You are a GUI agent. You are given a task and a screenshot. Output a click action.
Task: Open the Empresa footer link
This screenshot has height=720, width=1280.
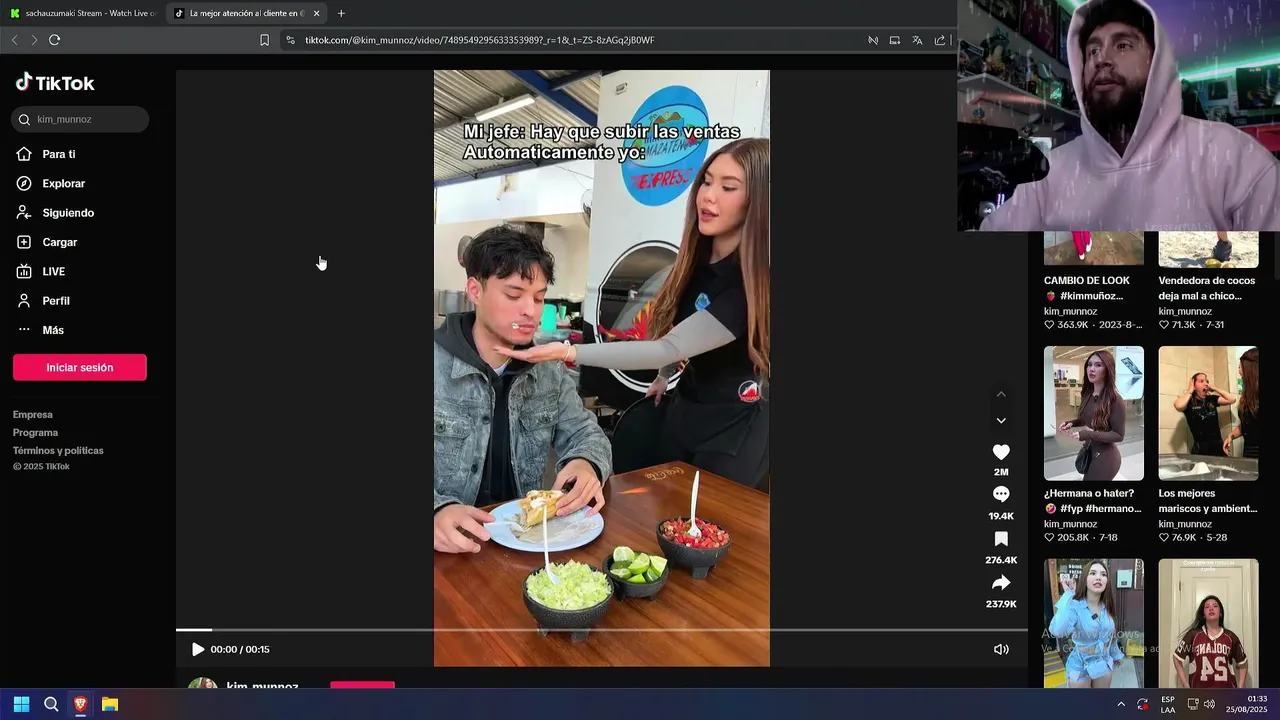click(x=33, y=414)
